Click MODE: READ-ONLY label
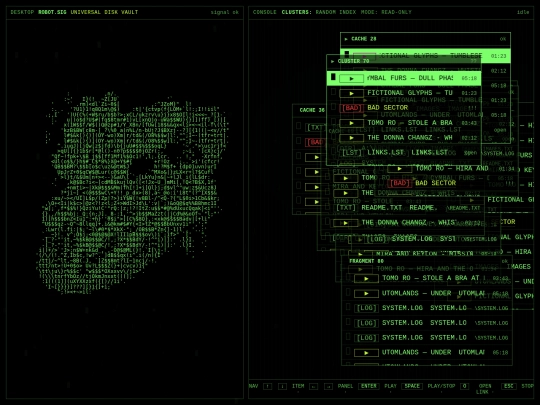The image size is (540, 405). [x=386, y=12]
